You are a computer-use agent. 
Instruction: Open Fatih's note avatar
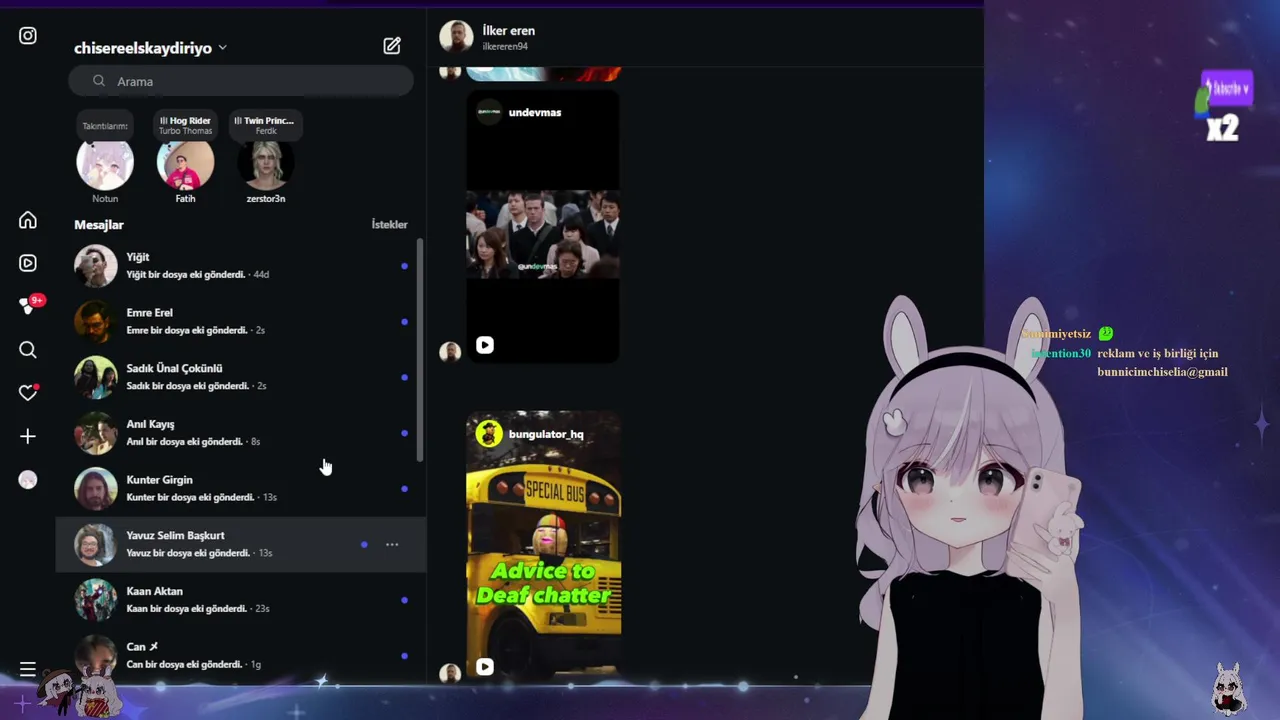185,164
